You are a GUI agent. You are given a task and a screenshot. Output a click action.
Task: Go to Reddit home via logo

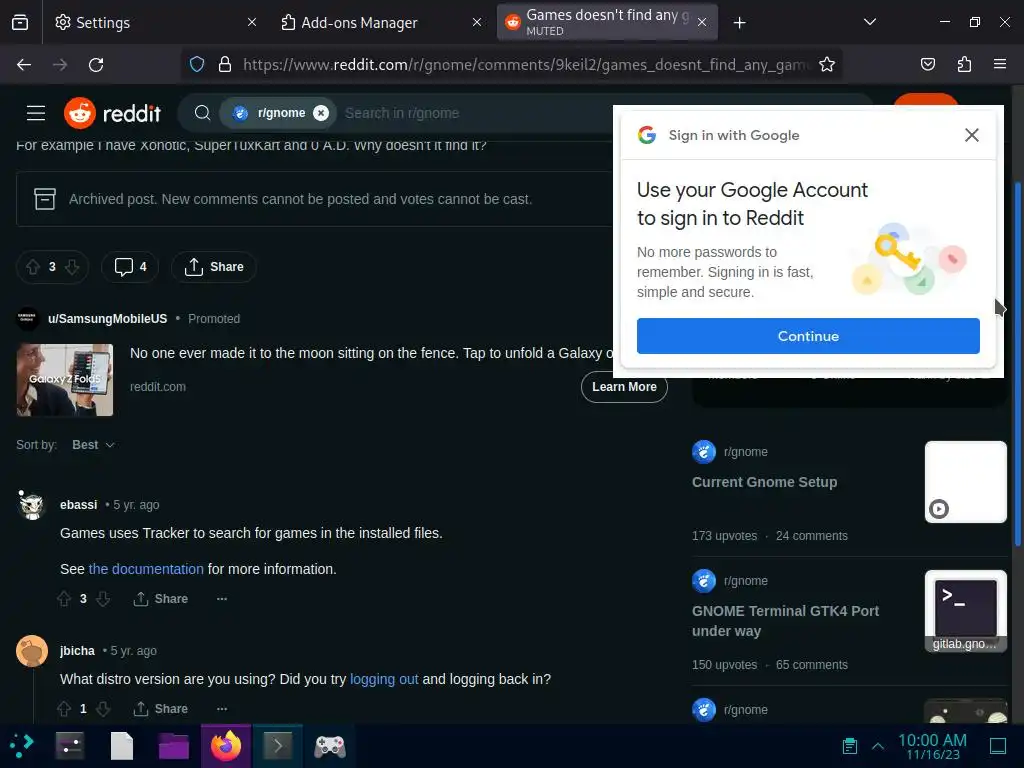112,113
